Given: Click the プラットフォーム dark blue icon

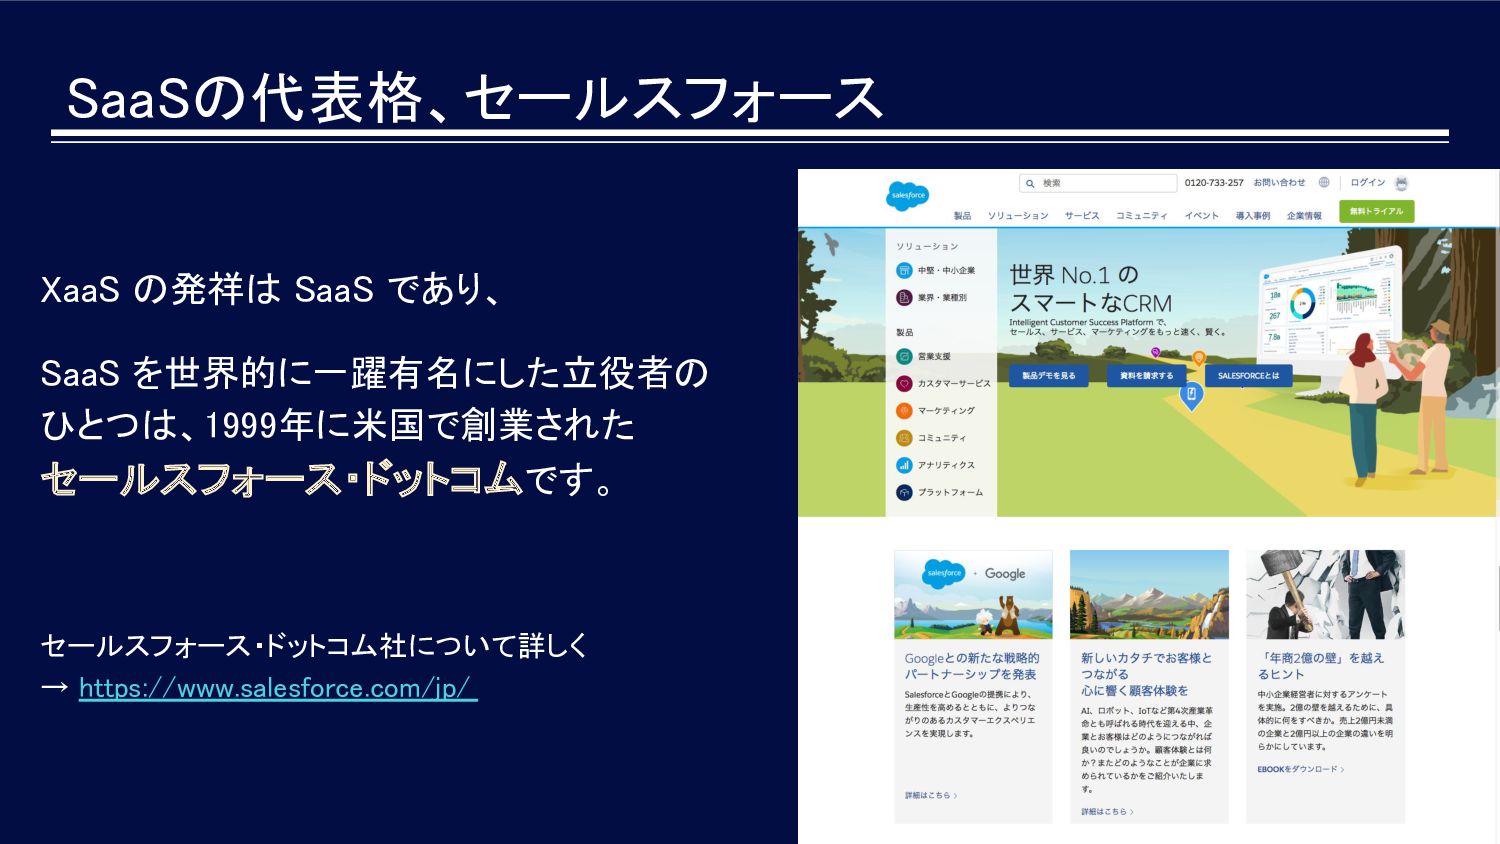Looking at the screenshot, I should point(904,492).
